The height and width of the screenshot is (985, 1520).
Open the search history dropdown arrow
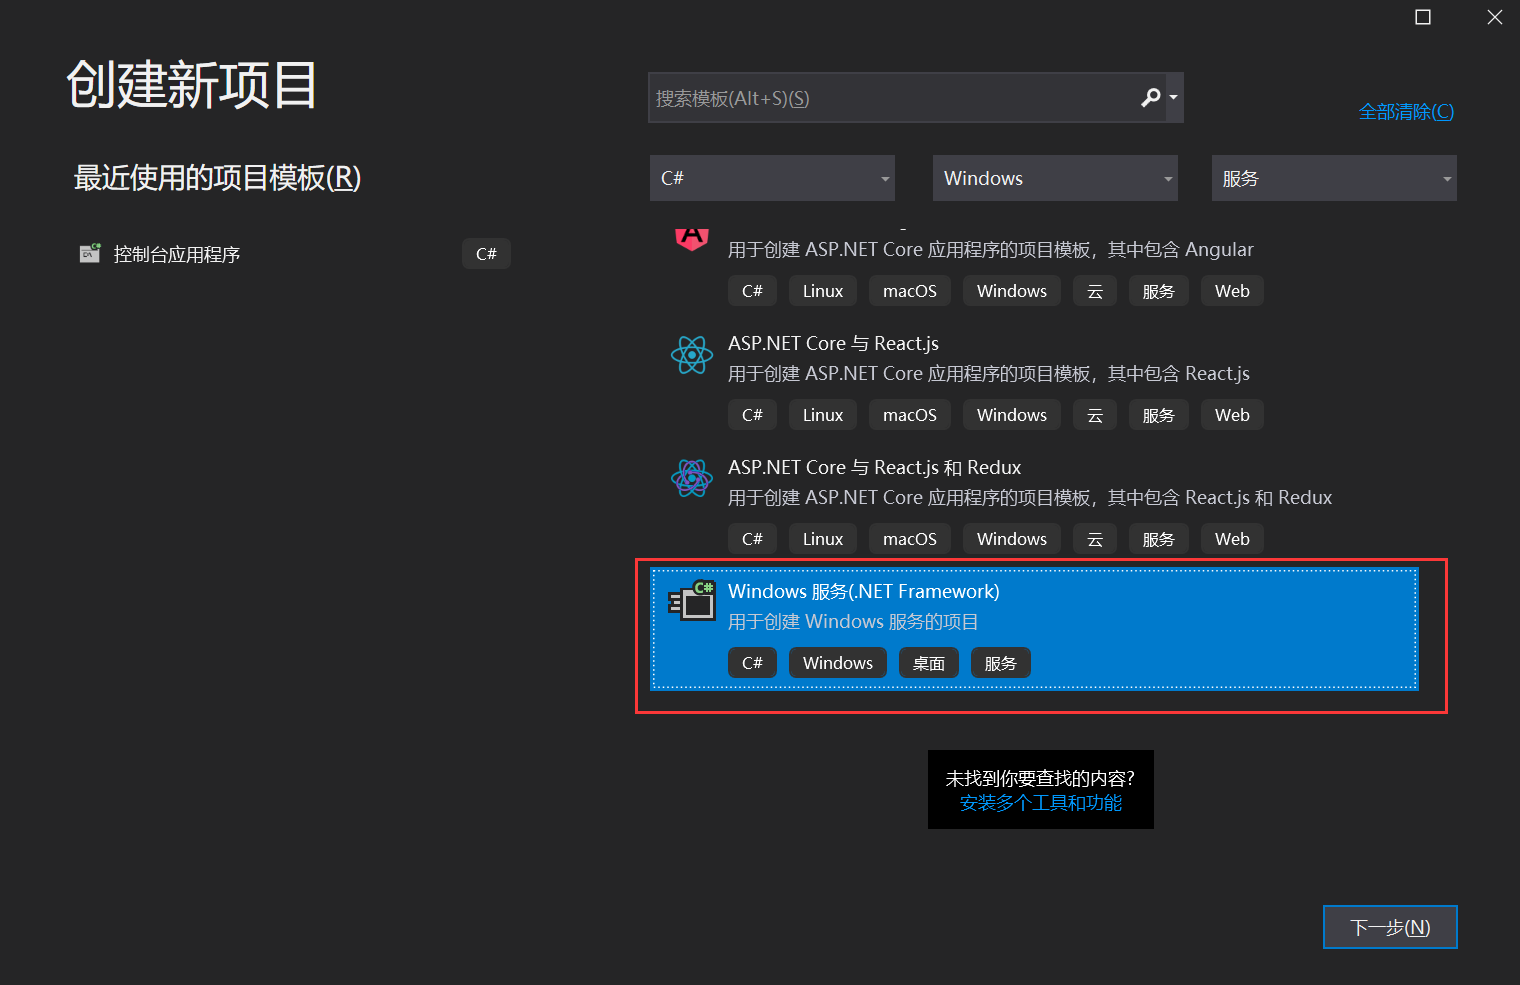pos(1174,97)
